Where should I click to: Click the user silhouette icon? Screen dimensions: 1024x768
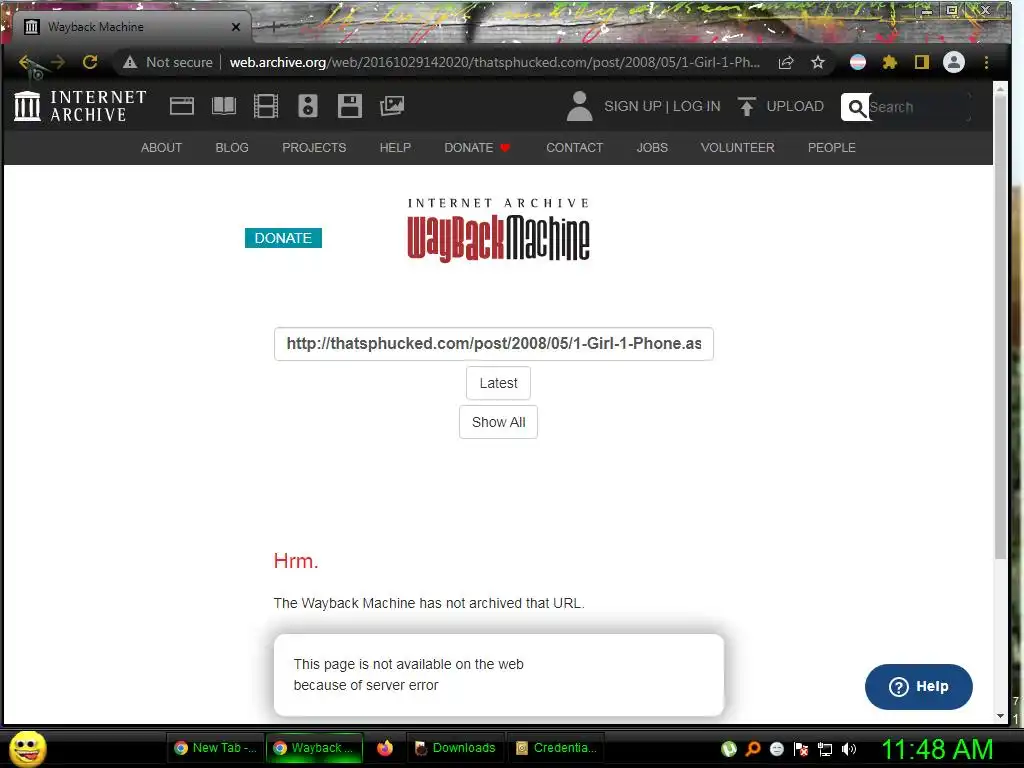[x=579, y=106]
